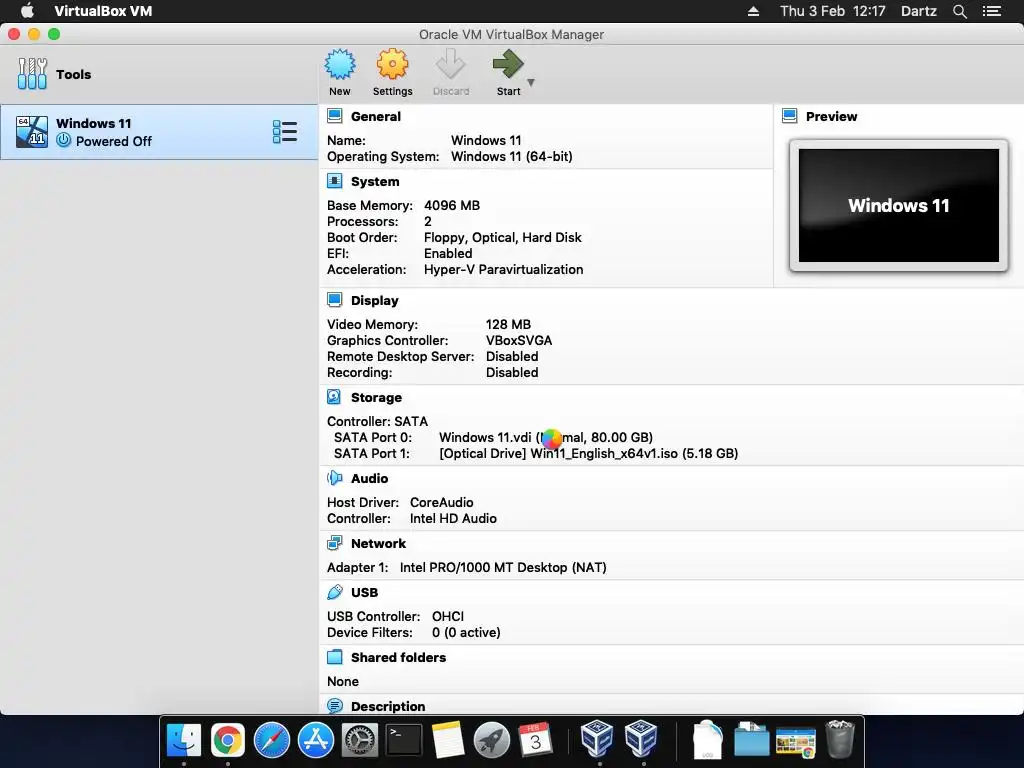
Task: Click the USB Controller value OHCI
Action: click(448, 616)
